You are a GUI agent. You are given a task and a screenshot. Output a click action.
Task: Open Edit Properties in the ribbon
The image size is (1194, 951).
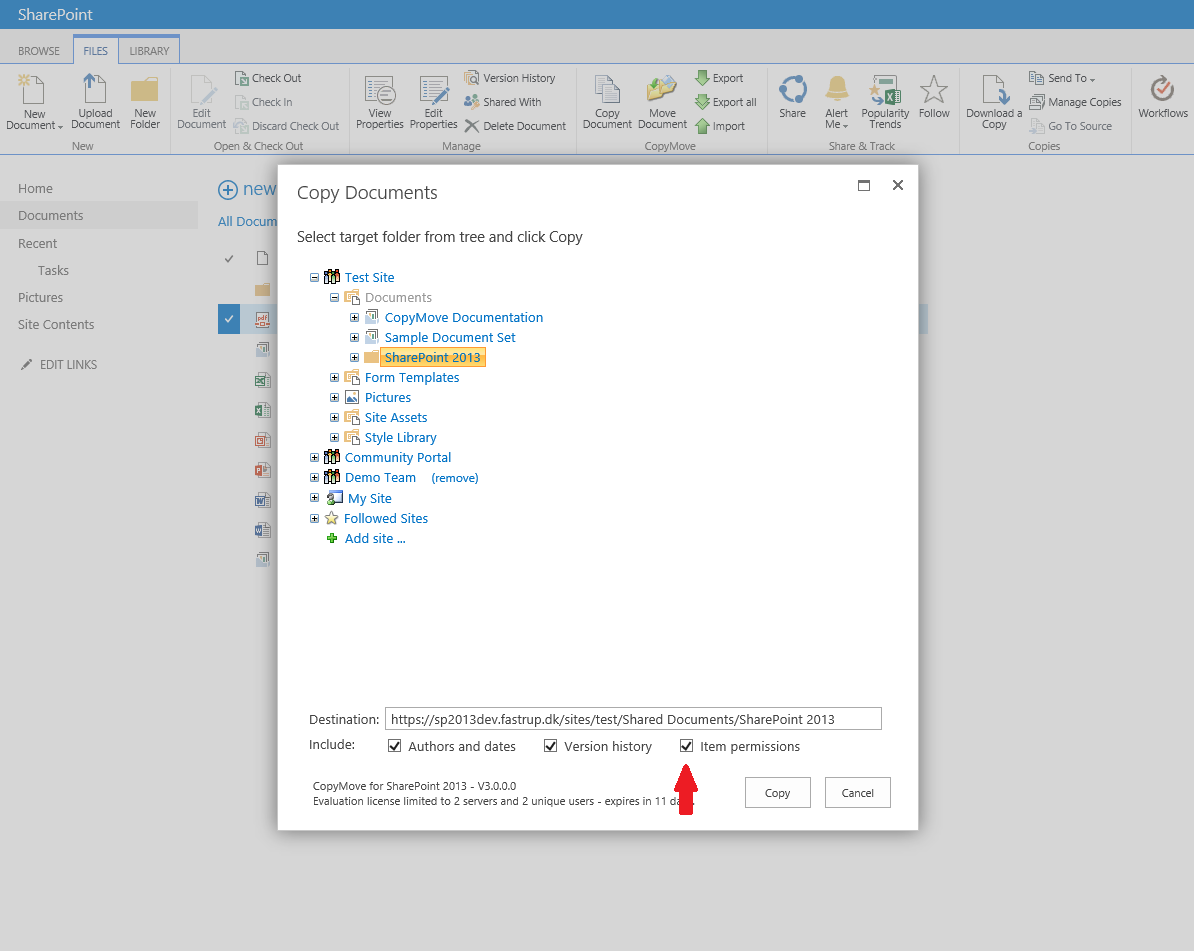[433, 102]
